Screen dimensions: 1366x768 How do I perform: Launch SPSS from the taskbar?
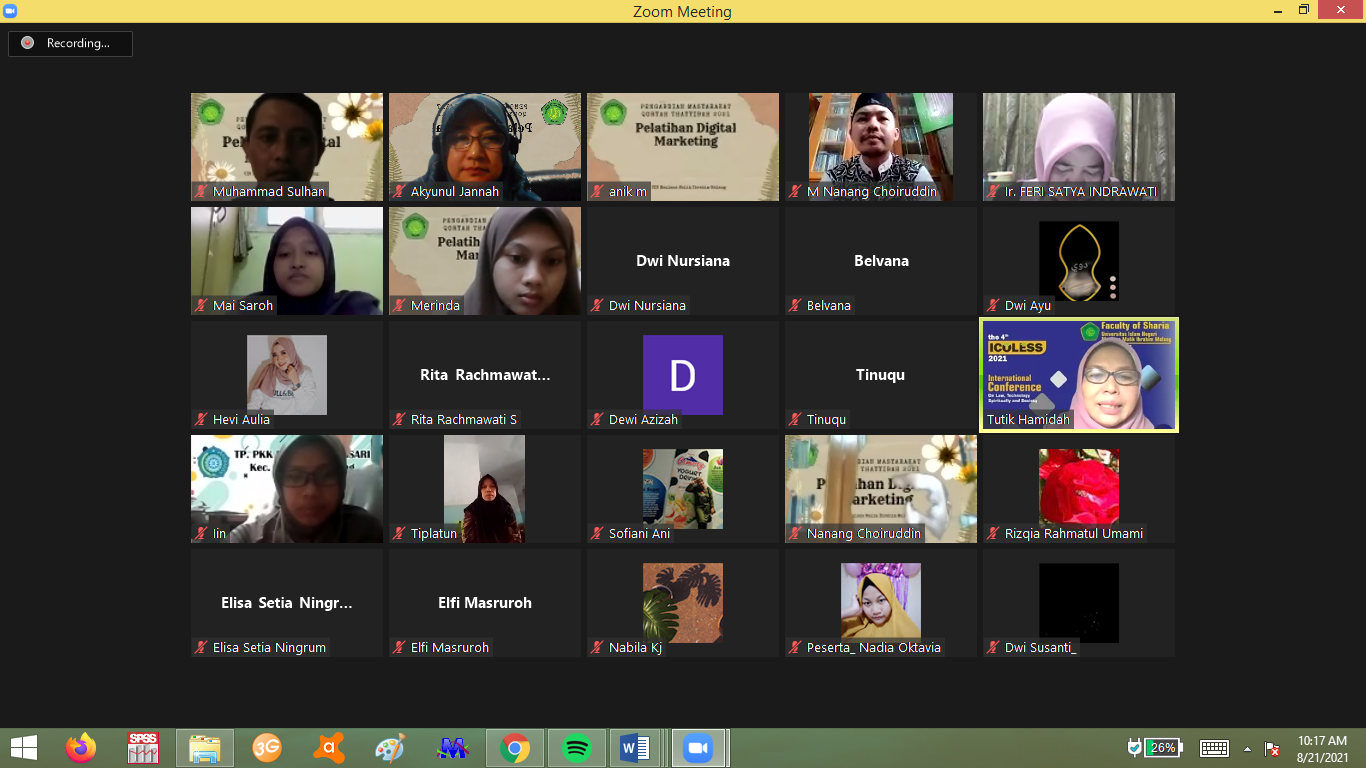tap(143, 747)
